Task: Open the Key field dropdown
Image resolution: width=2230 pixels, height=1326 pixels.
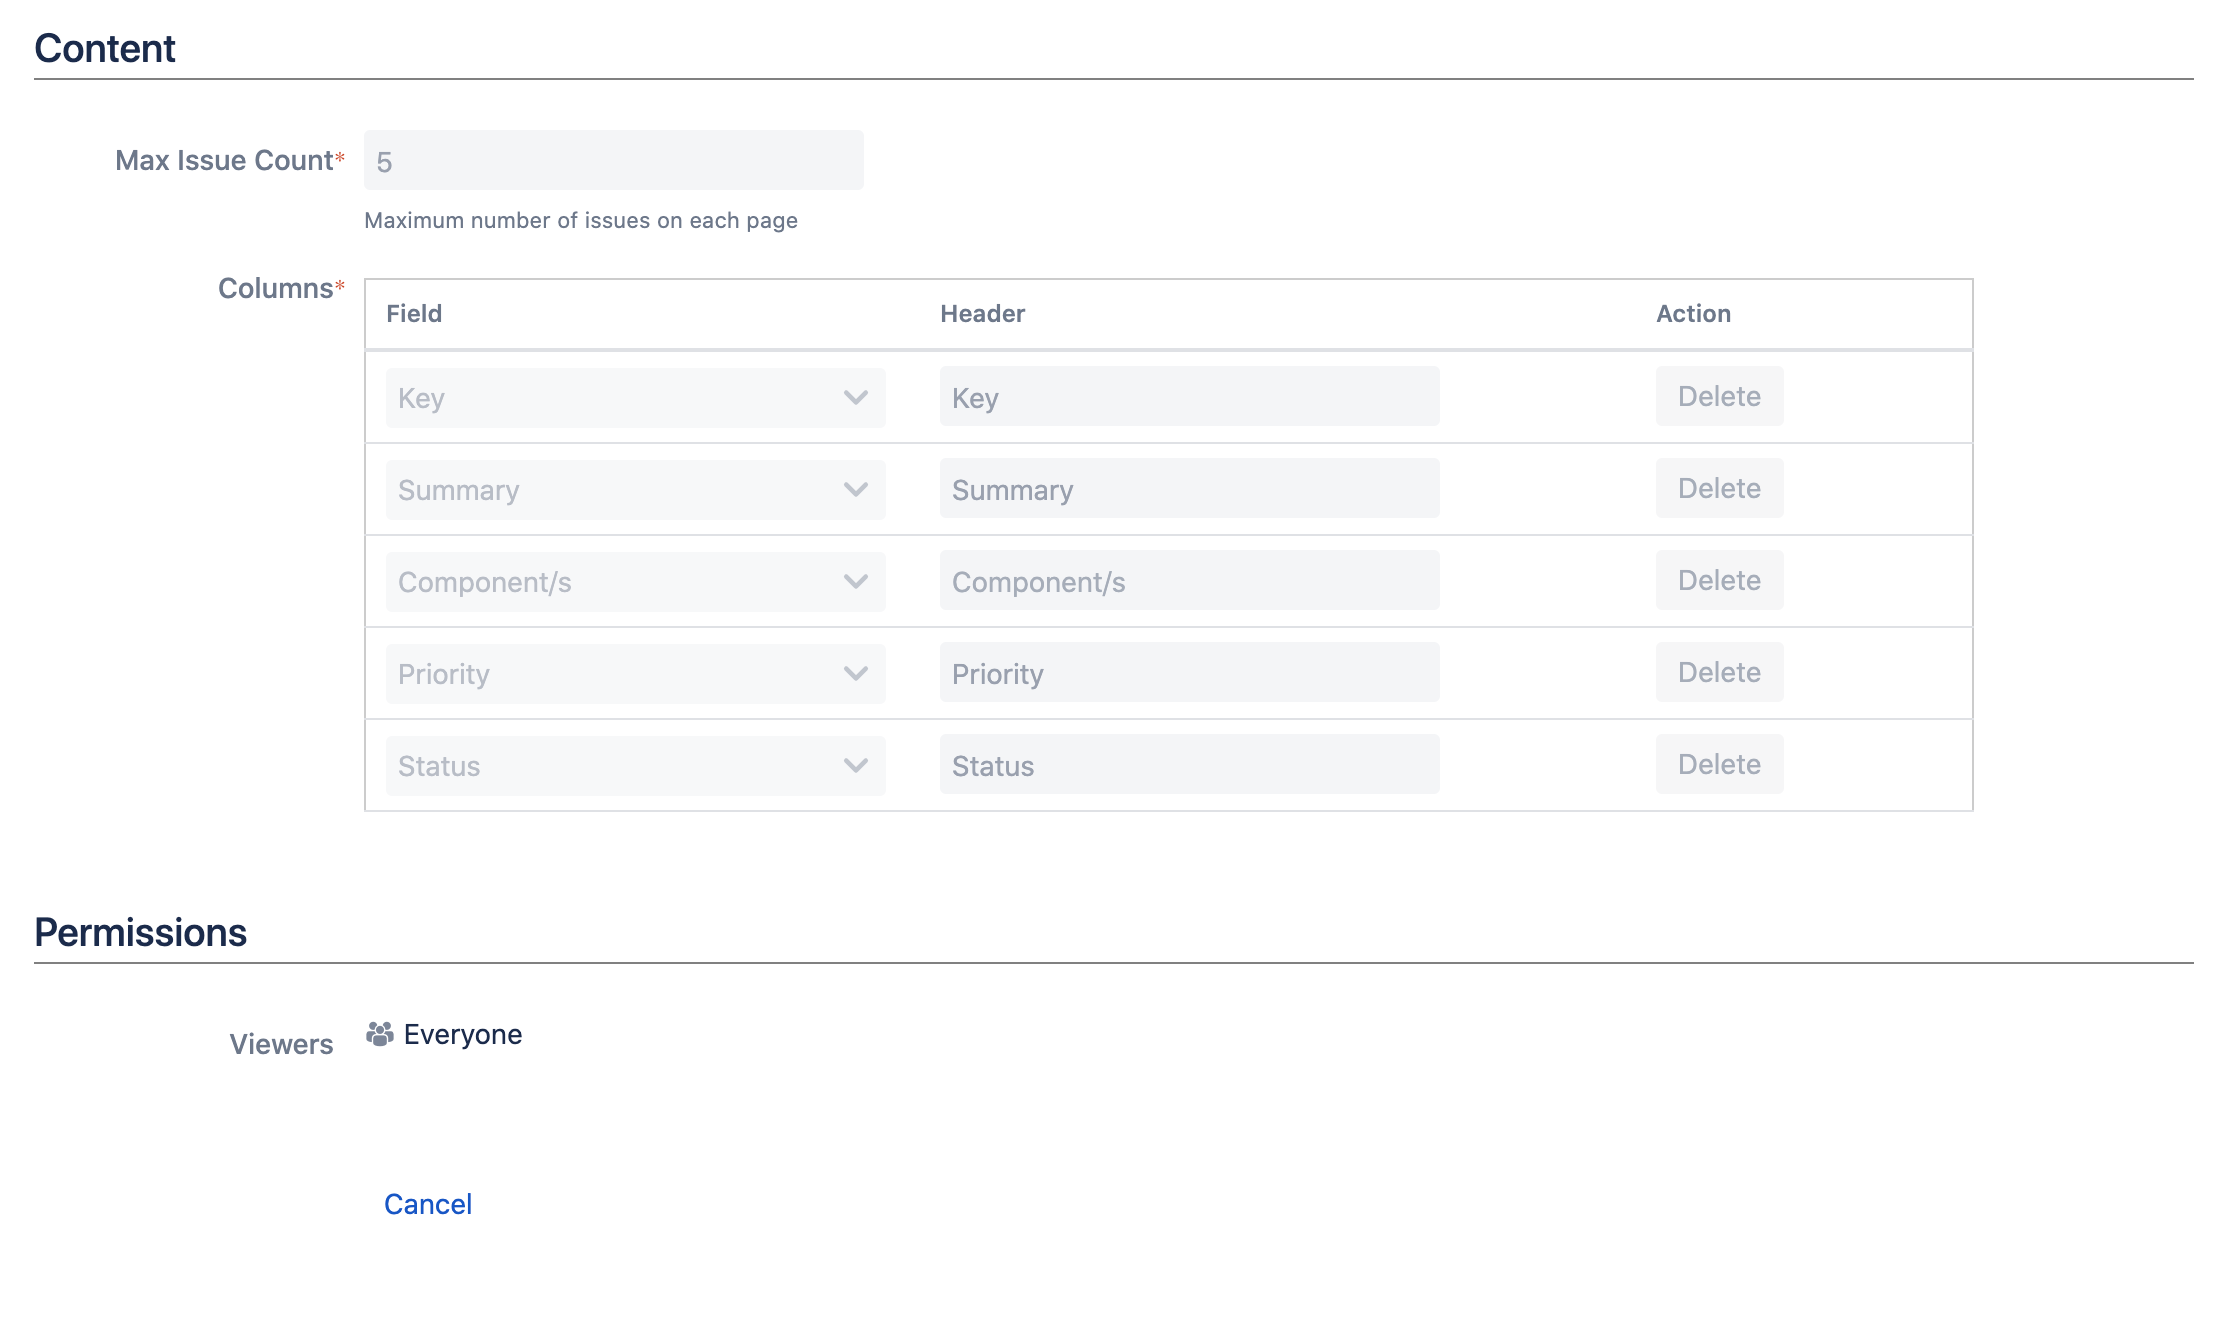Action: click(635, 398)
